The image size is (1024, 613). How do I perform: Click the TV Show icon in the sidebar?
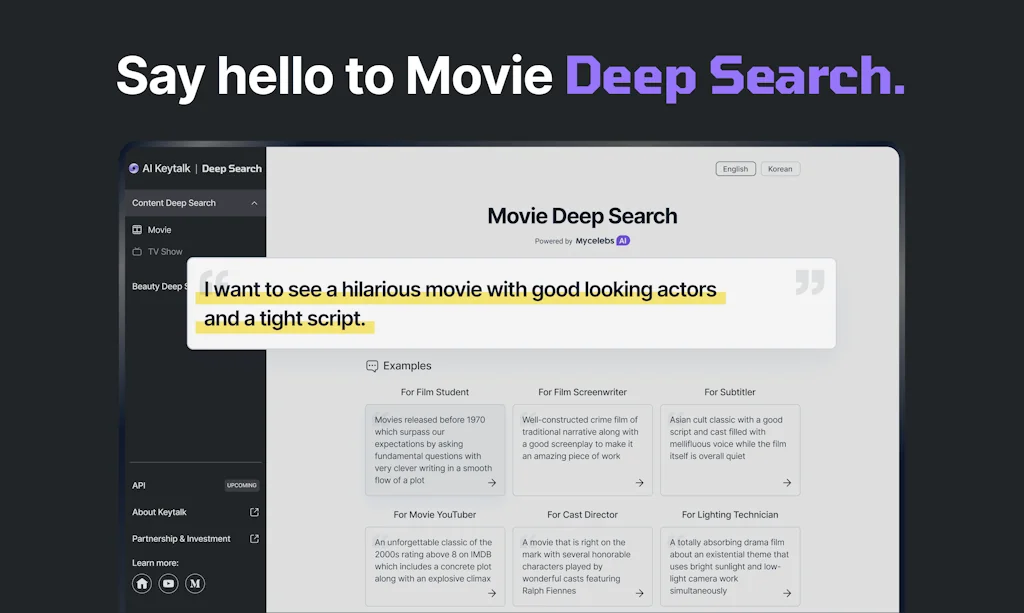point(139,251)
